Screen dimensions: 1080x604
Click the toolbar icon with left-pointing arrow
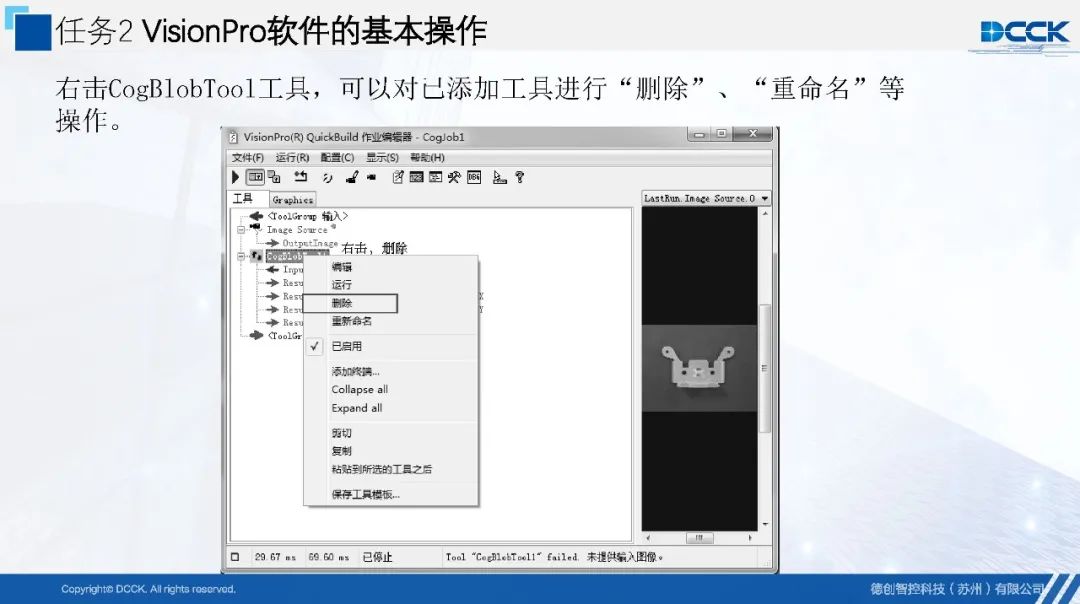pos(300,177)
